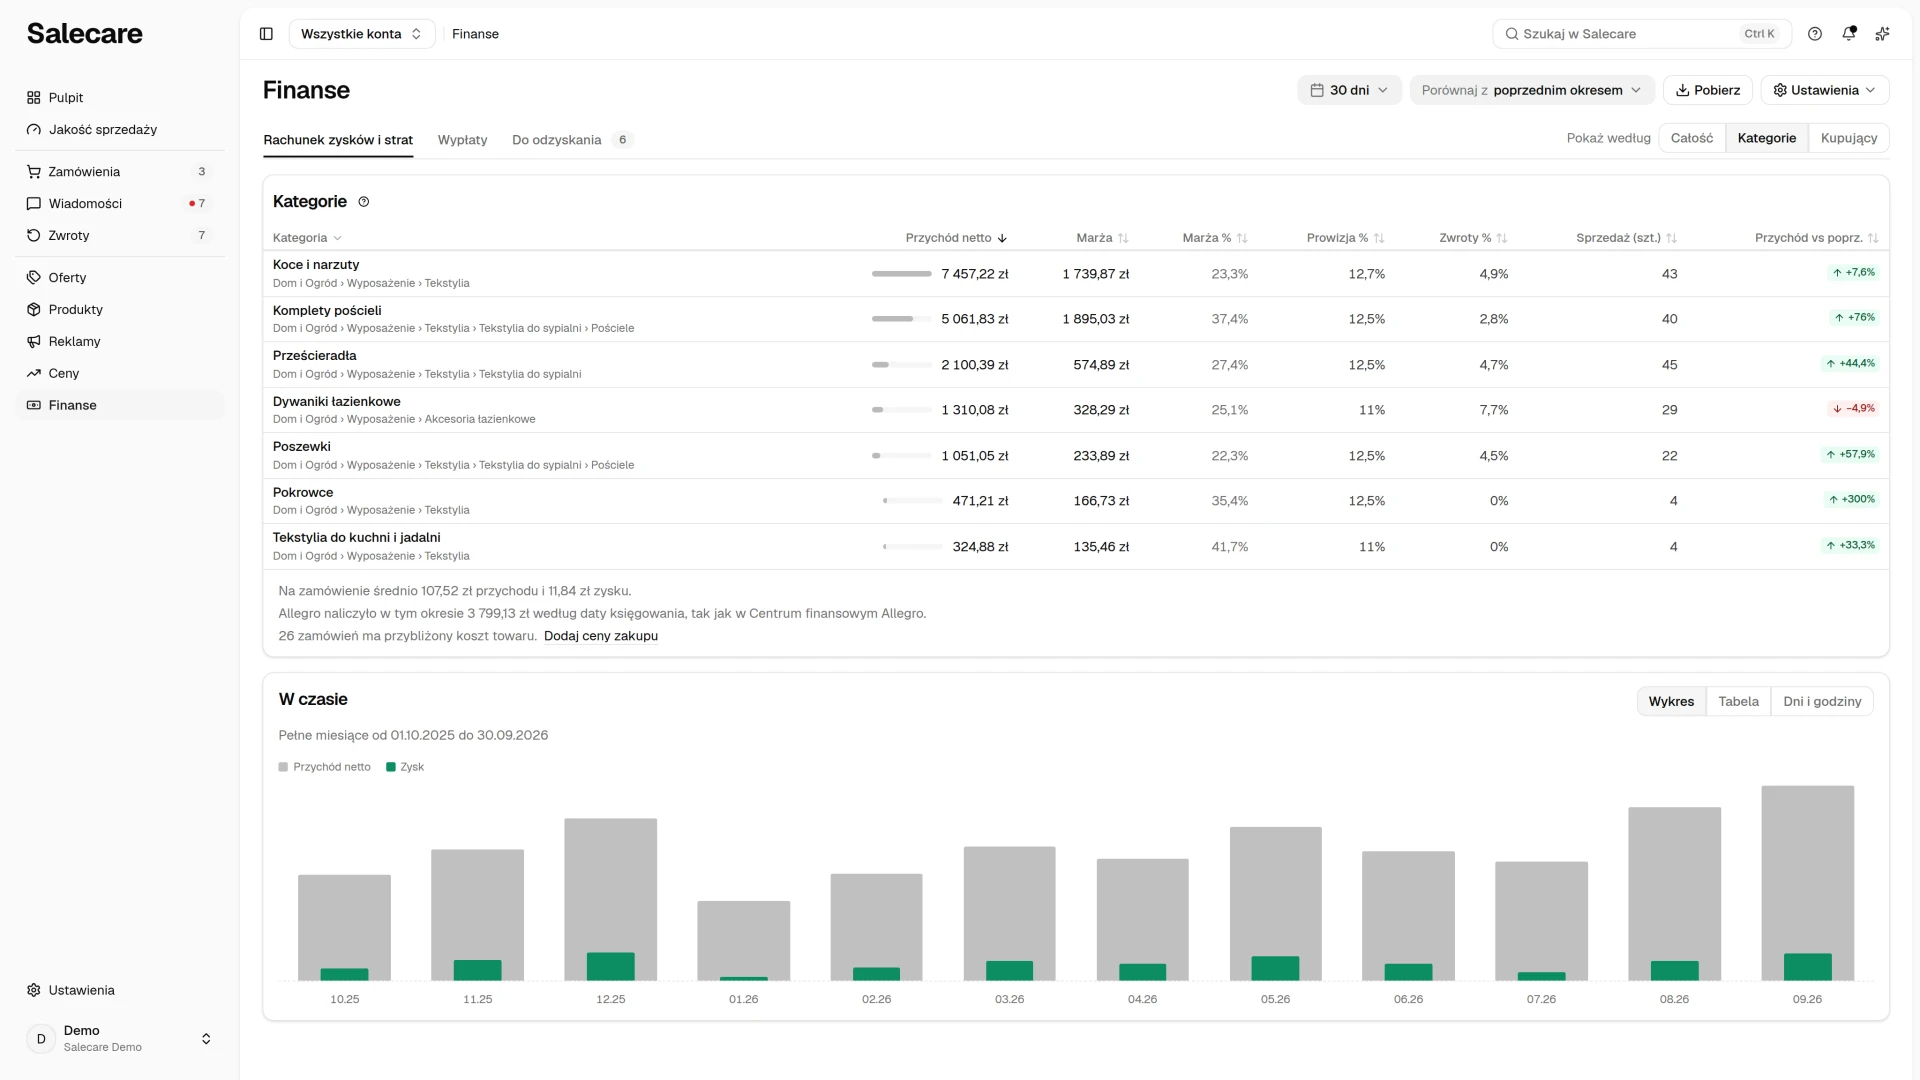Switch chart view to Wykres

tap(1671, 702)
